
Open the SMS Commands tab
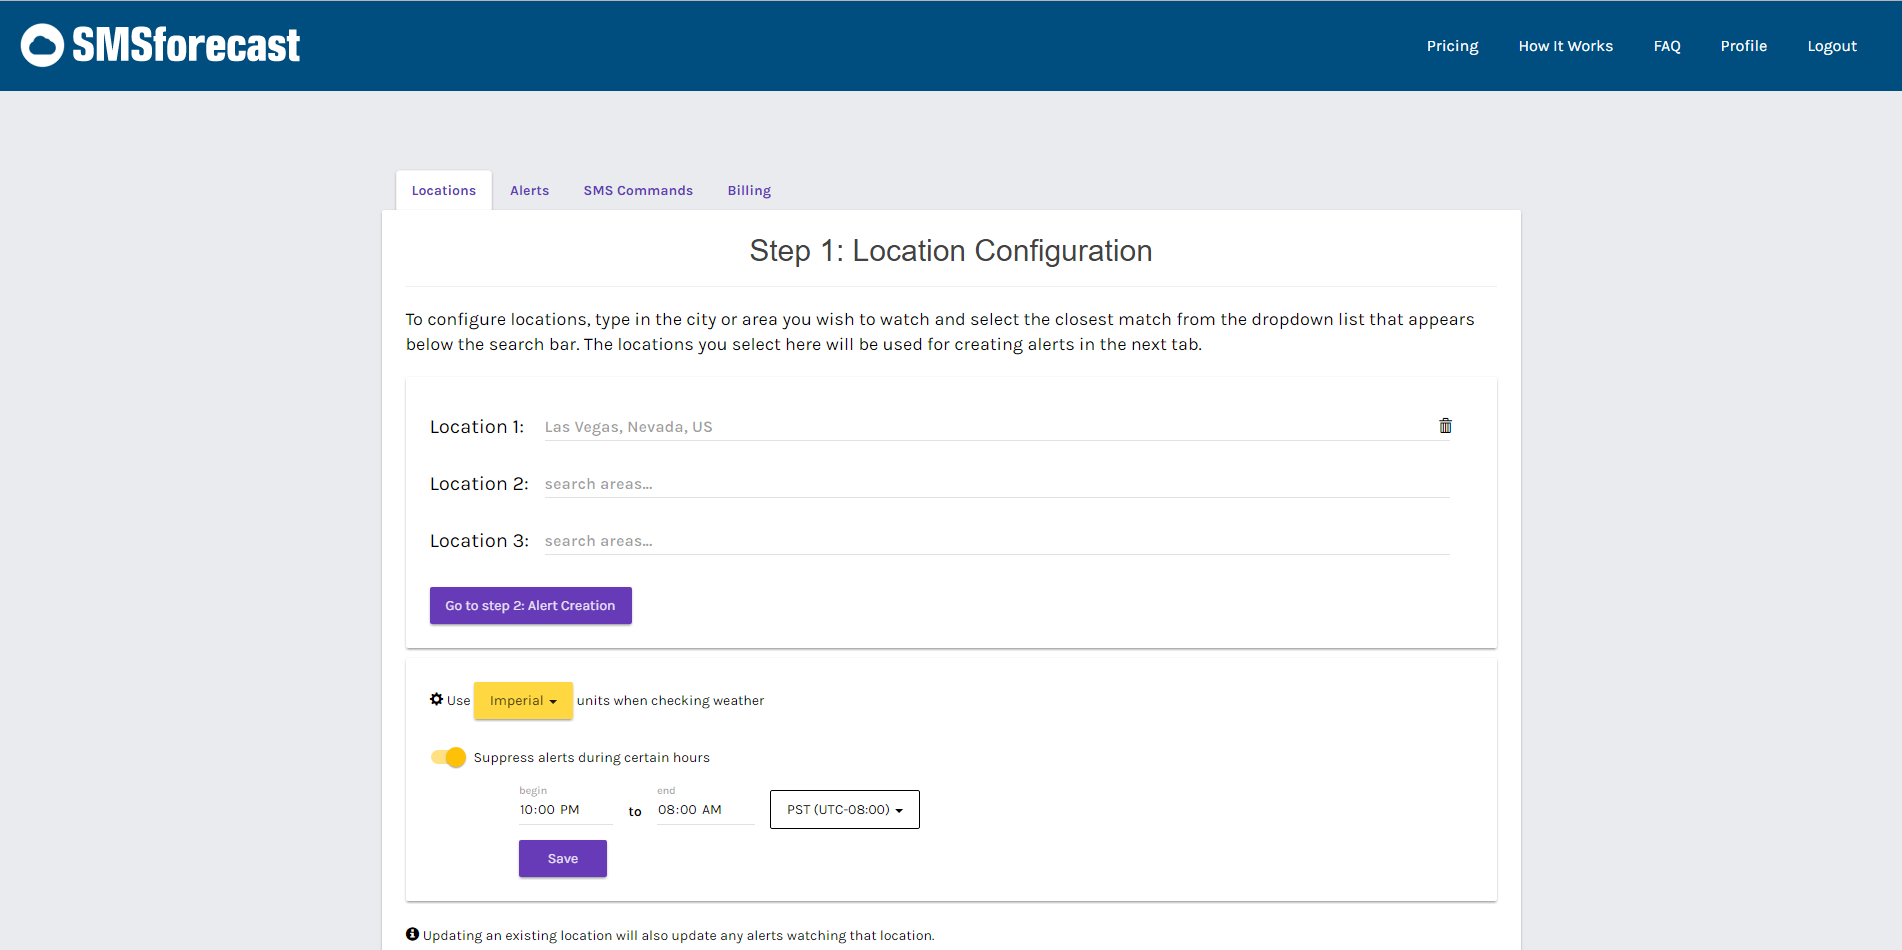(x=638, y=190)
